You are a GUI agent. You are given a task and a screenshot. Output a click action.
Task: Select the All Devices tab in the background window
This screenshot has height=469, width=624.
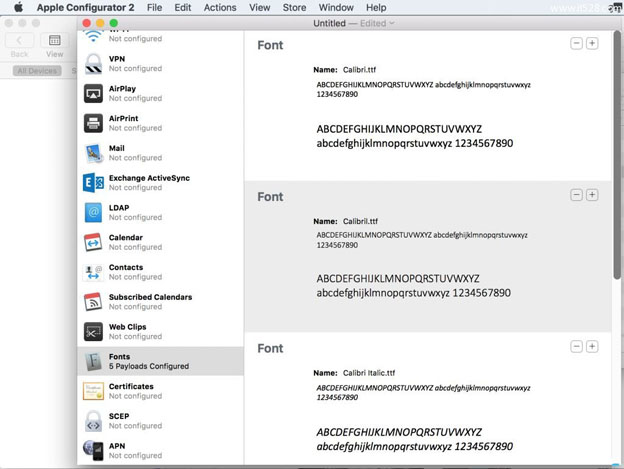37,71
